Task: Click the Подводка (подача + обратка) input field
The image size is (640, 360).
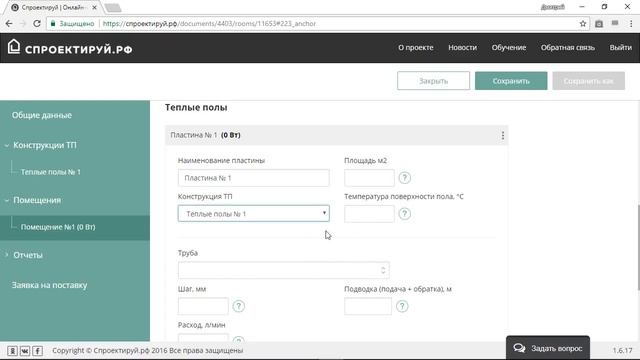Action: coord(368,306)
